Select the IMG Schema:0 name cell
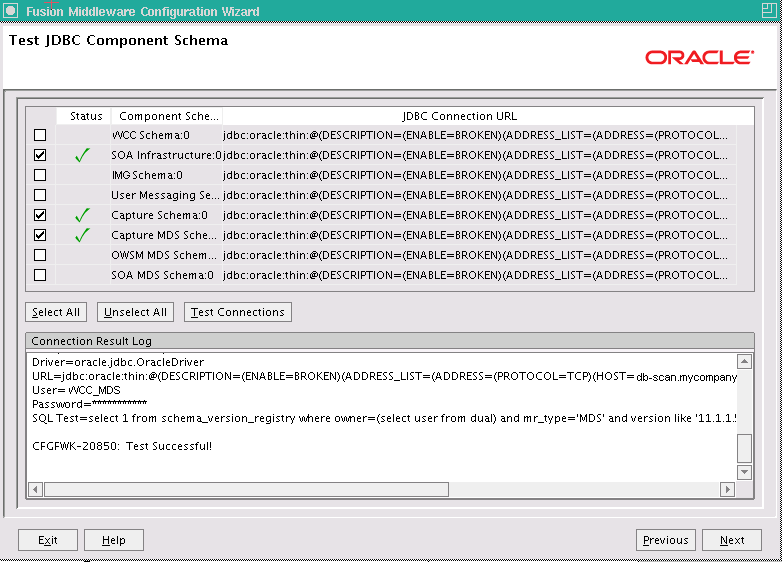This screenshot has height=562, width=782. pyautogui.click(x=166, y=175)
